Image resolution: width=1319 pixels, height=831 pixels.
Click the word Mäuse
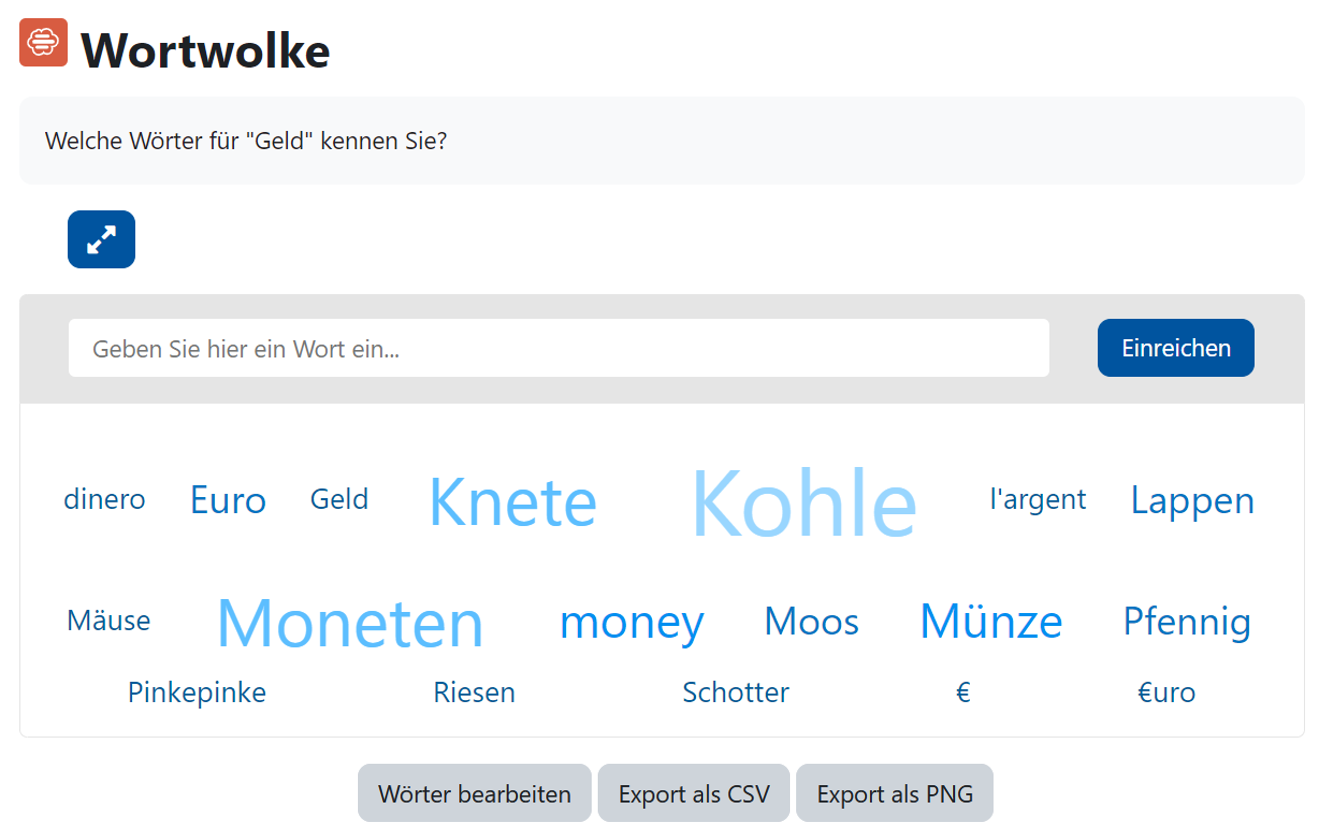pyautogui.click(x=108, y=621)
